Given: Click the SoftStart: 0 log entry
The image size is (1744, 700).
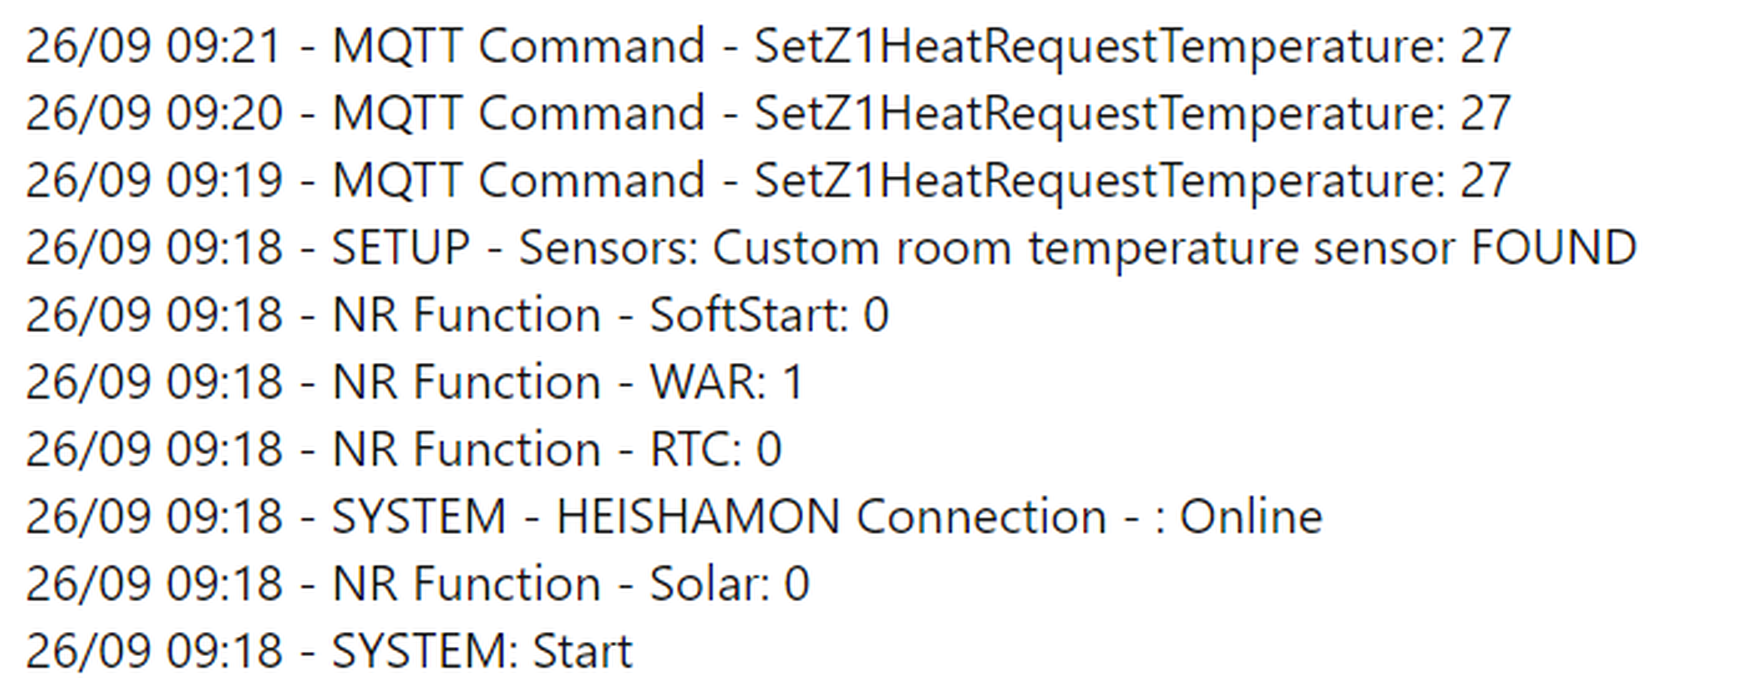Looking at the screenshot, I should [x=769, y=315].
